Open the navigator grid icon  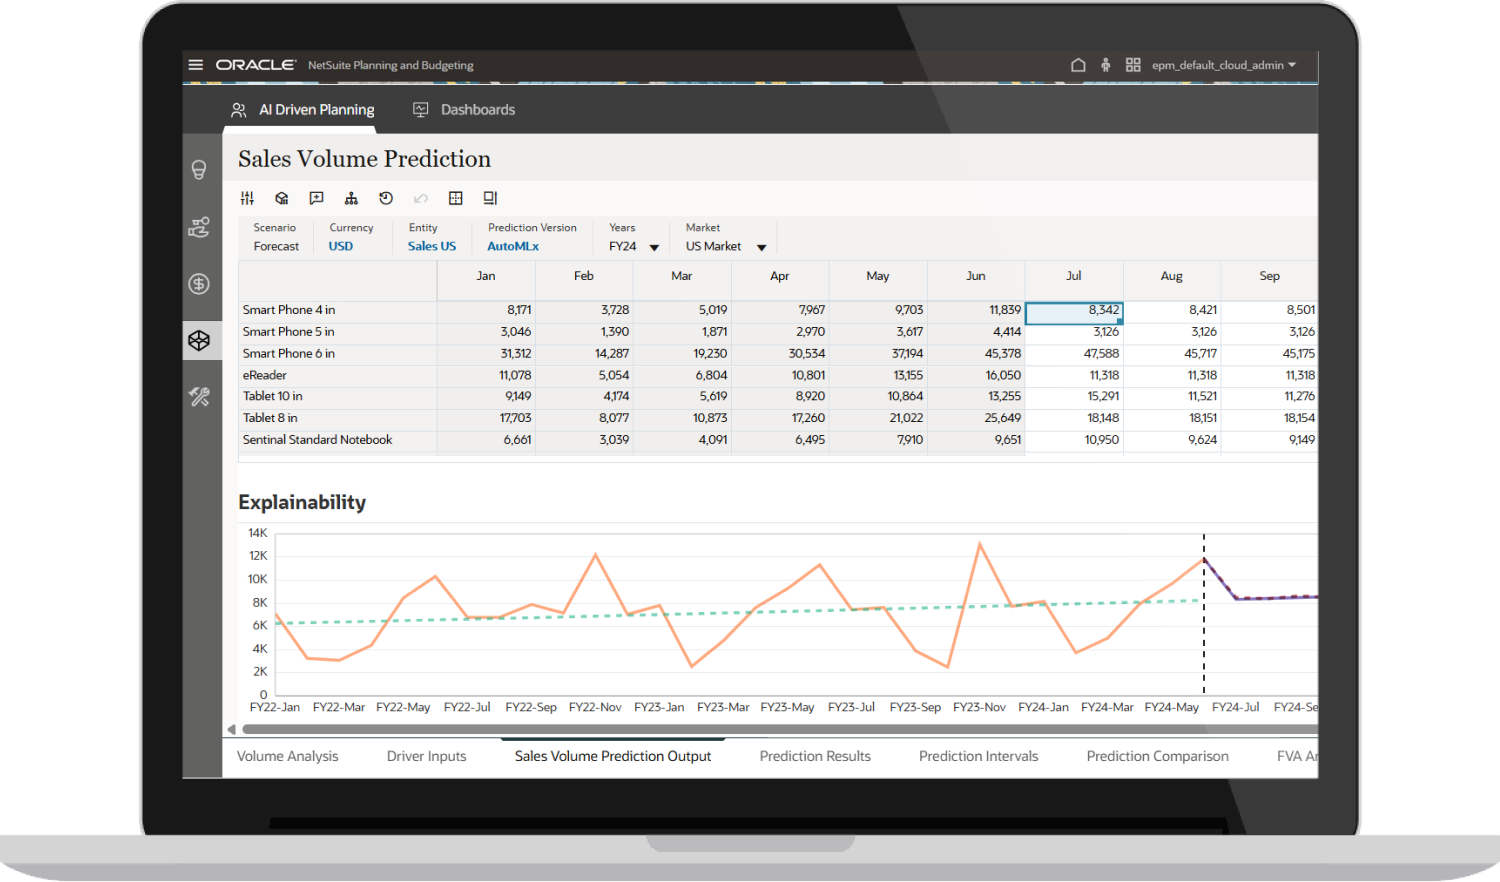[x=1133, y=65]
